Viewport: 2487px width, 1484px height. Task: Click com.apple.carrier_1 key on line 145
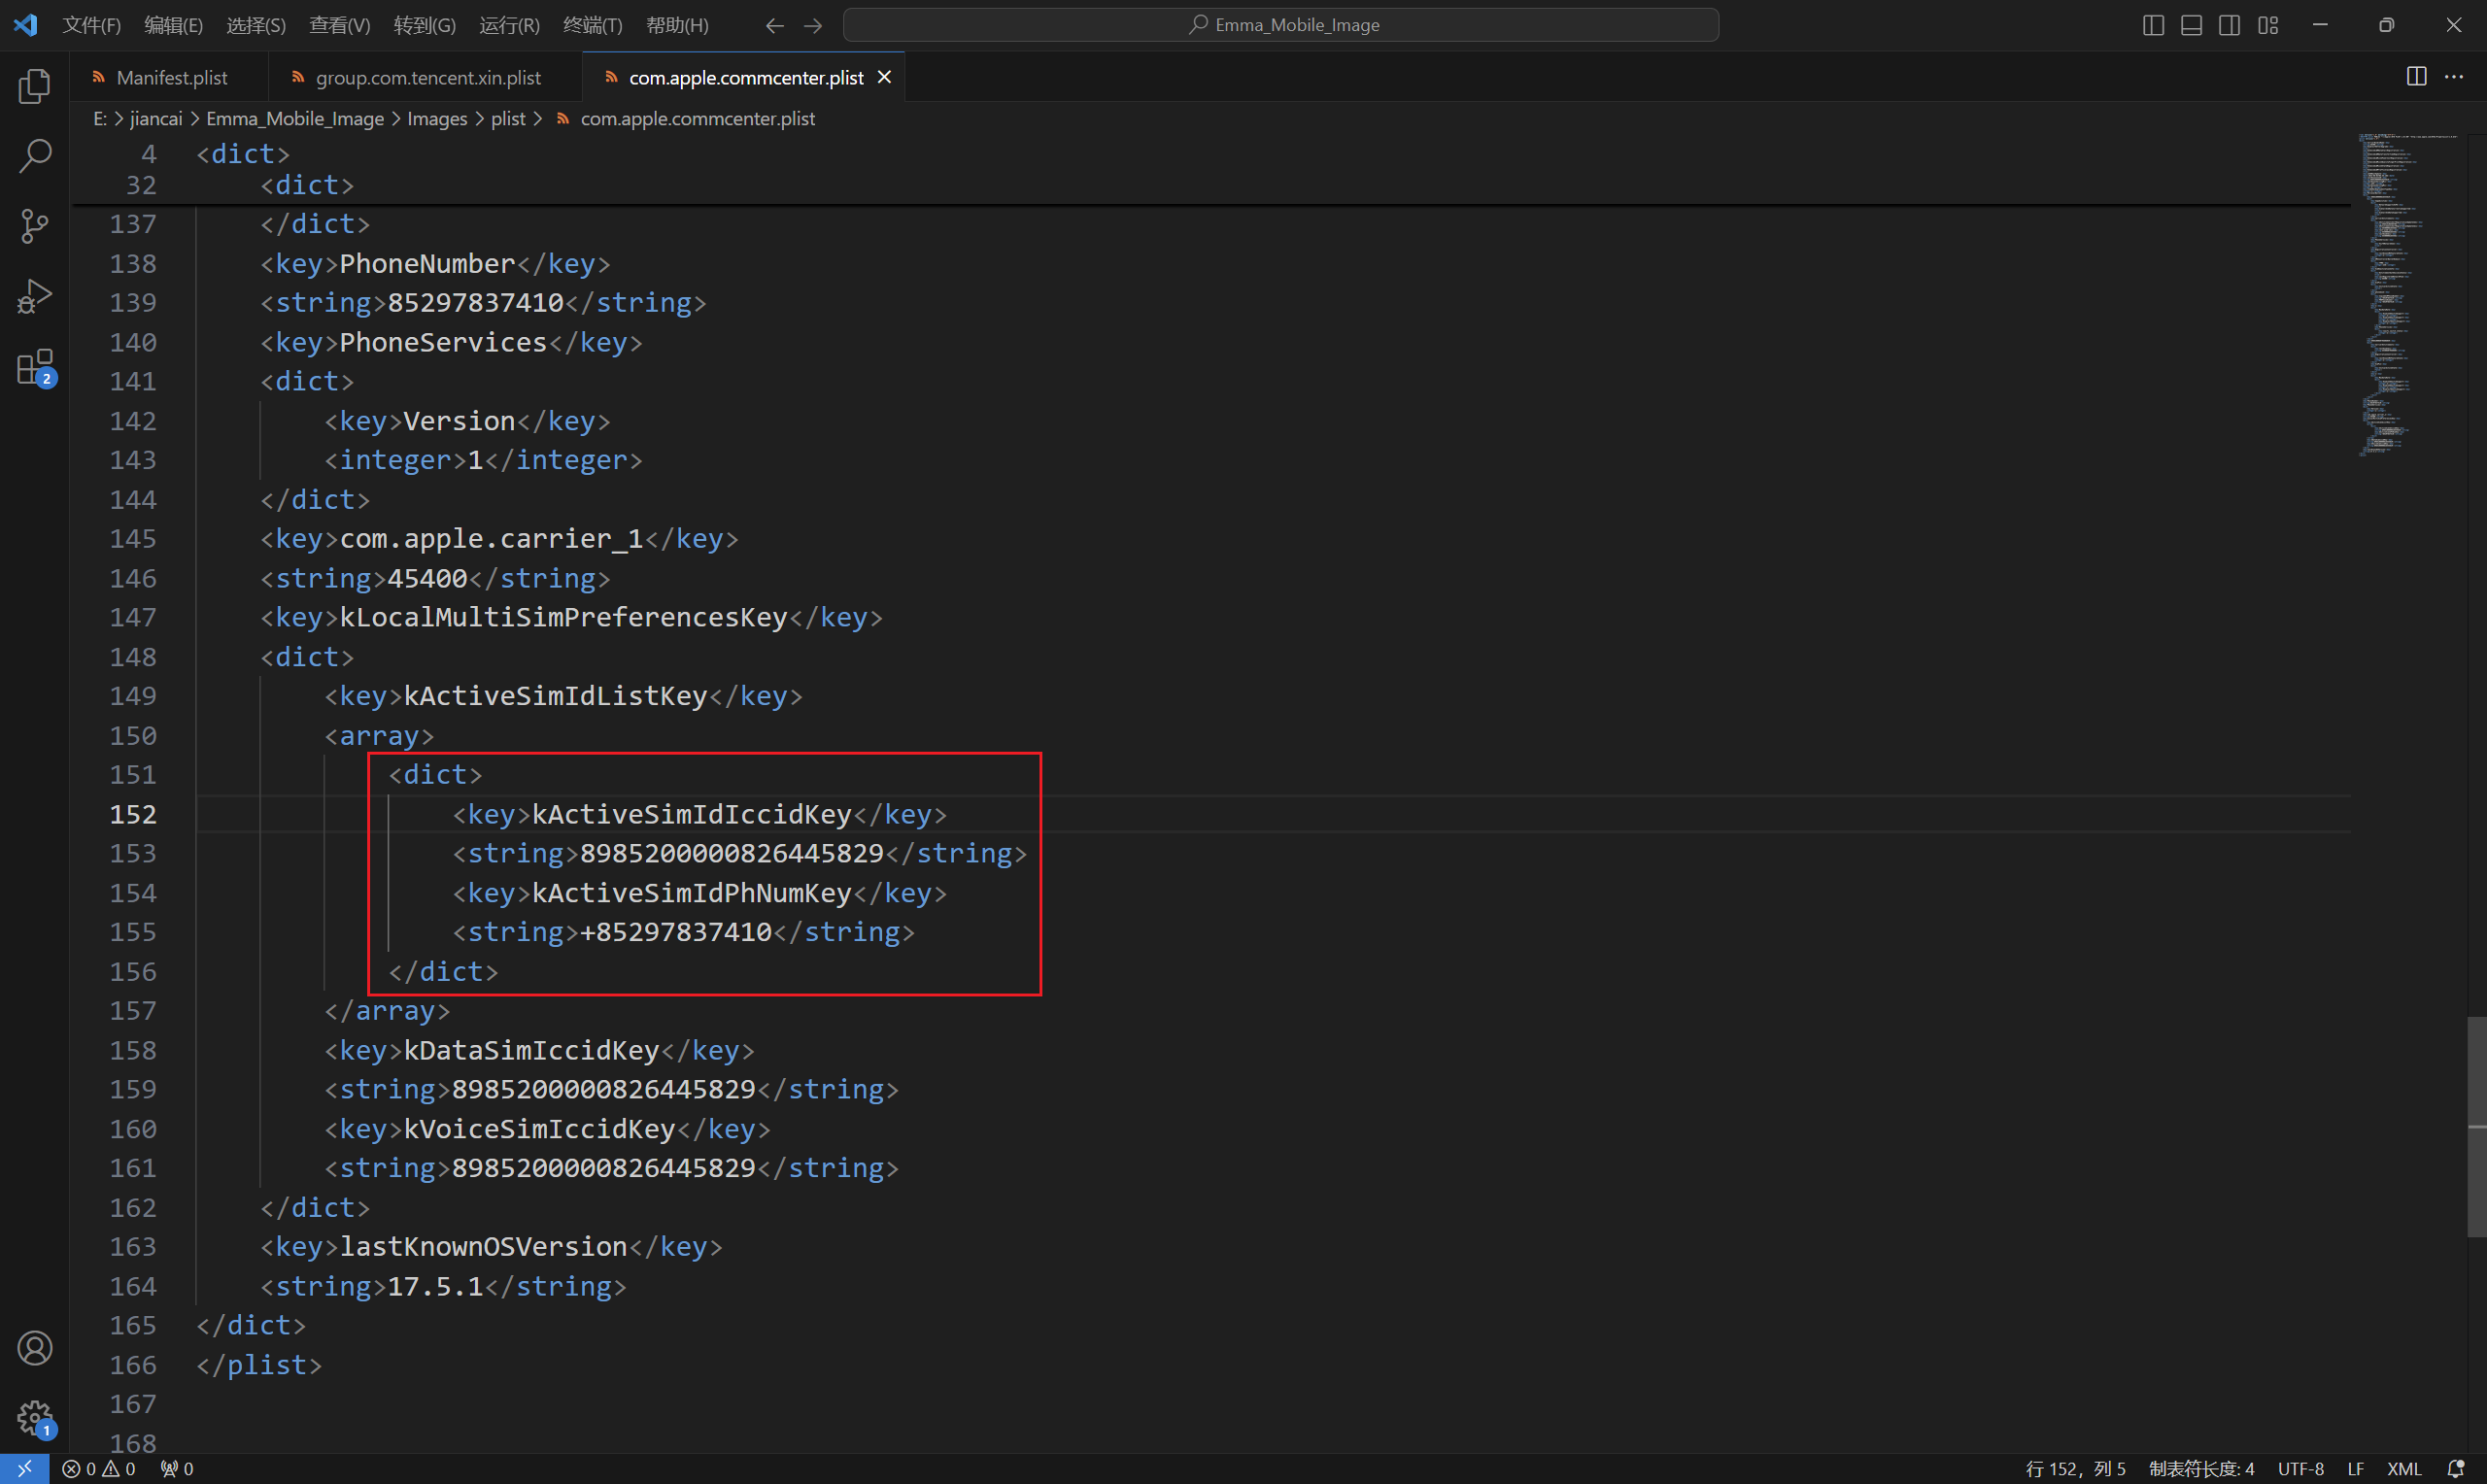point(491,539)
